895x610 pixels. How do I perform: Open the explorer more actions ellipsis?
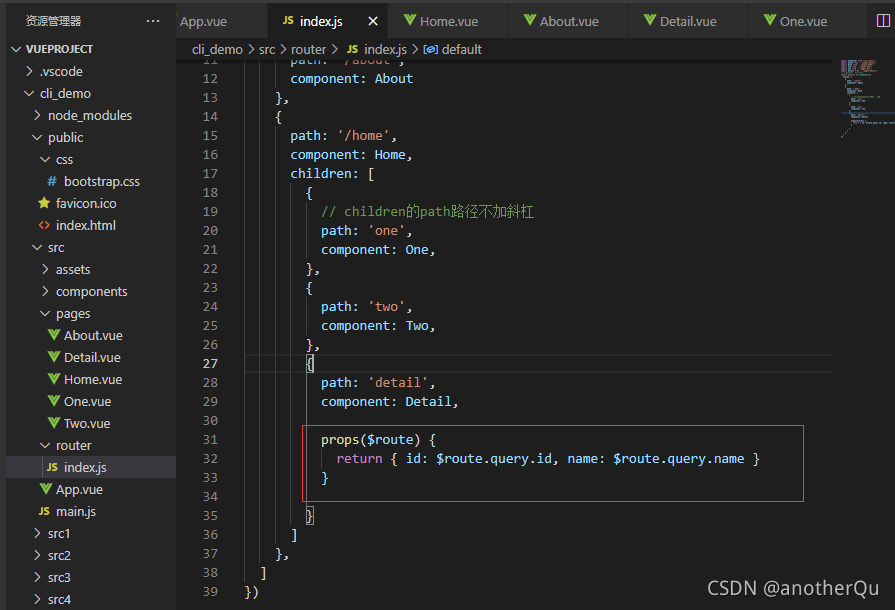pos(153,21)
